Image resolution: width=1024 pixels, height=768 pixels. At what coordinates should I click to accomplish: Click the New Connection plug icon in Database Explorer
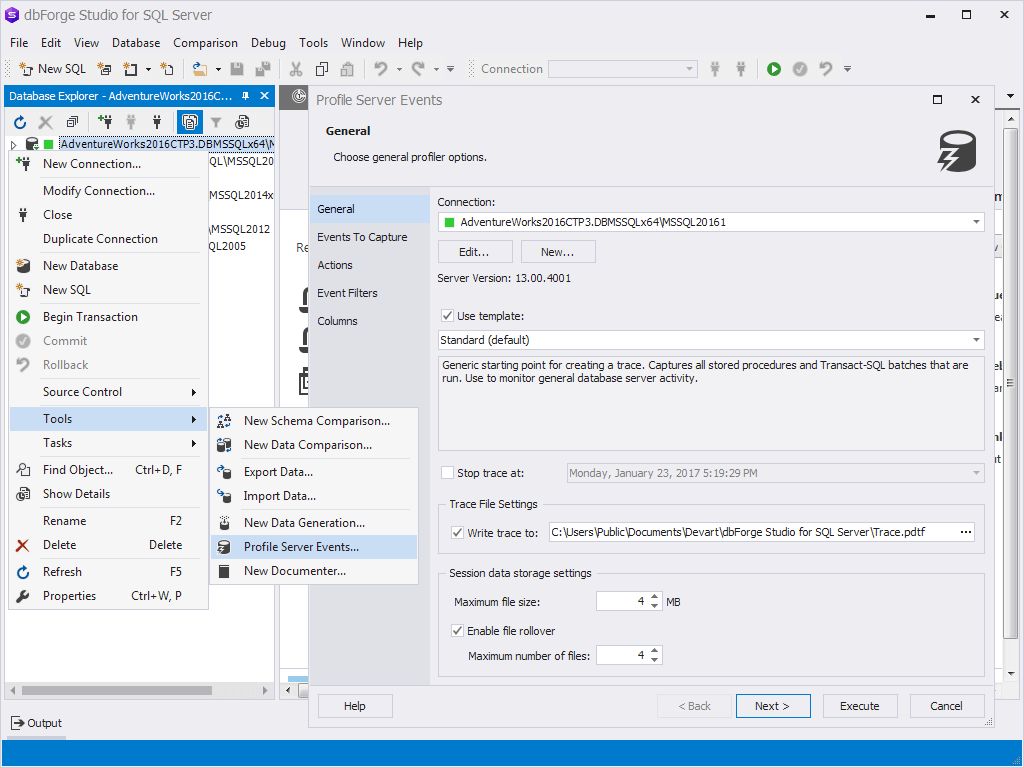105,122
